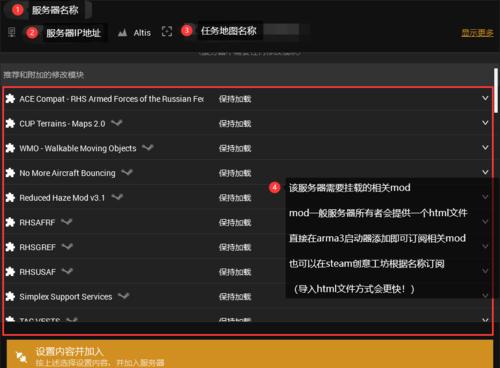Click the status mark next to WMO - Walkable Moving Objects

(x=148, y=147)
